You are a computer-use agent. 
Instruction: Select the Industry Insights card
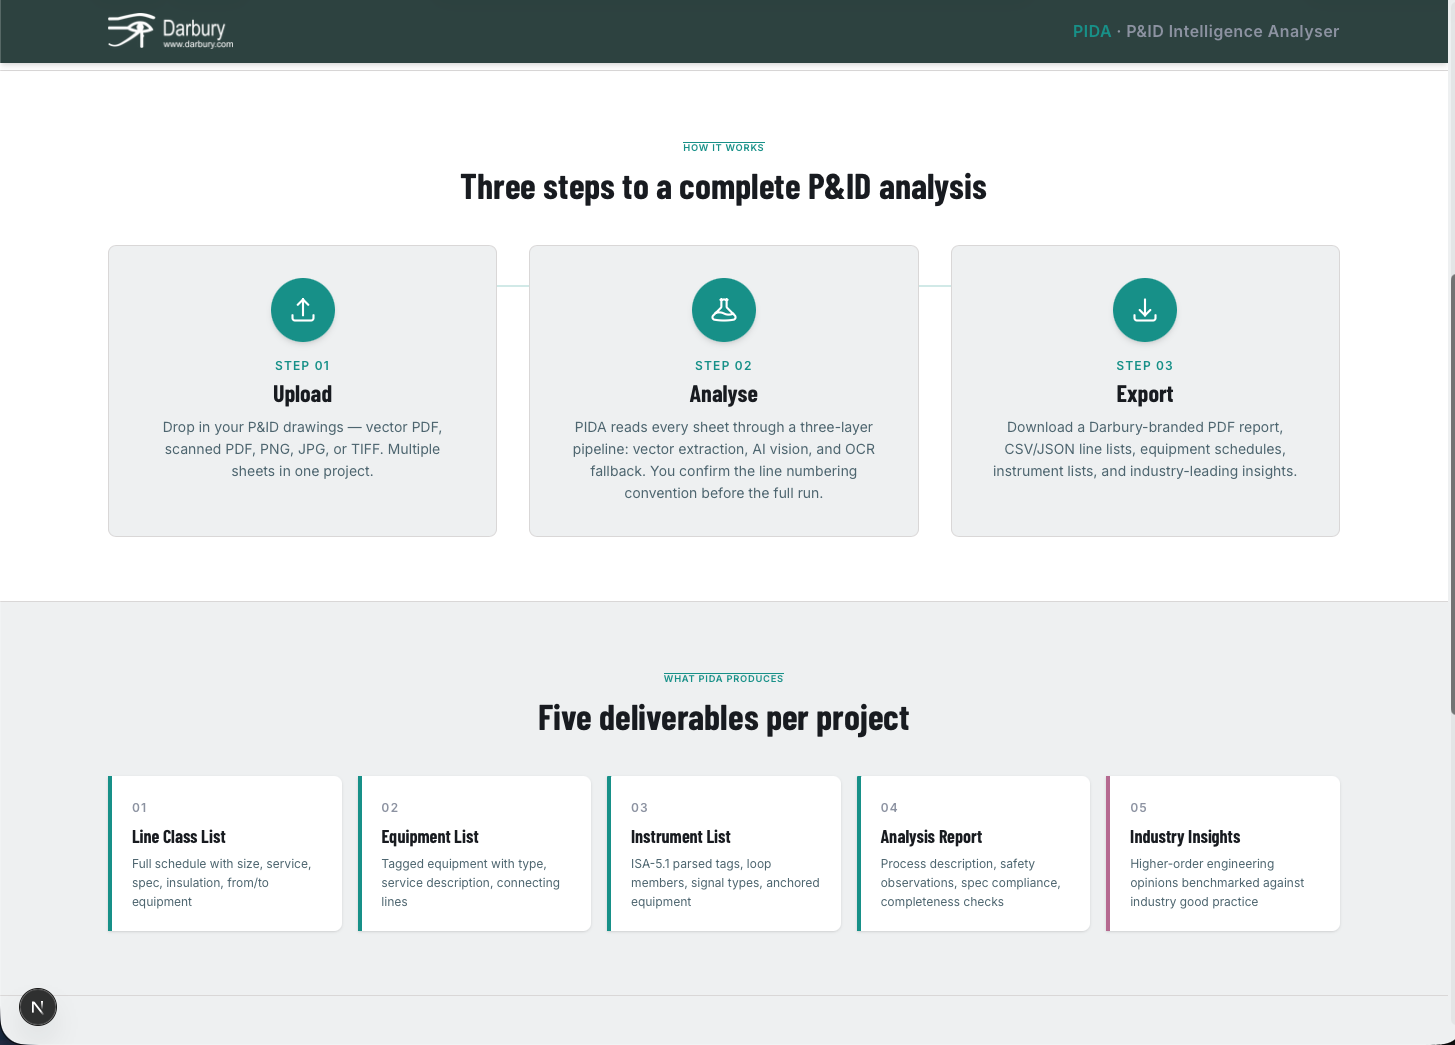coord(1223,853)
